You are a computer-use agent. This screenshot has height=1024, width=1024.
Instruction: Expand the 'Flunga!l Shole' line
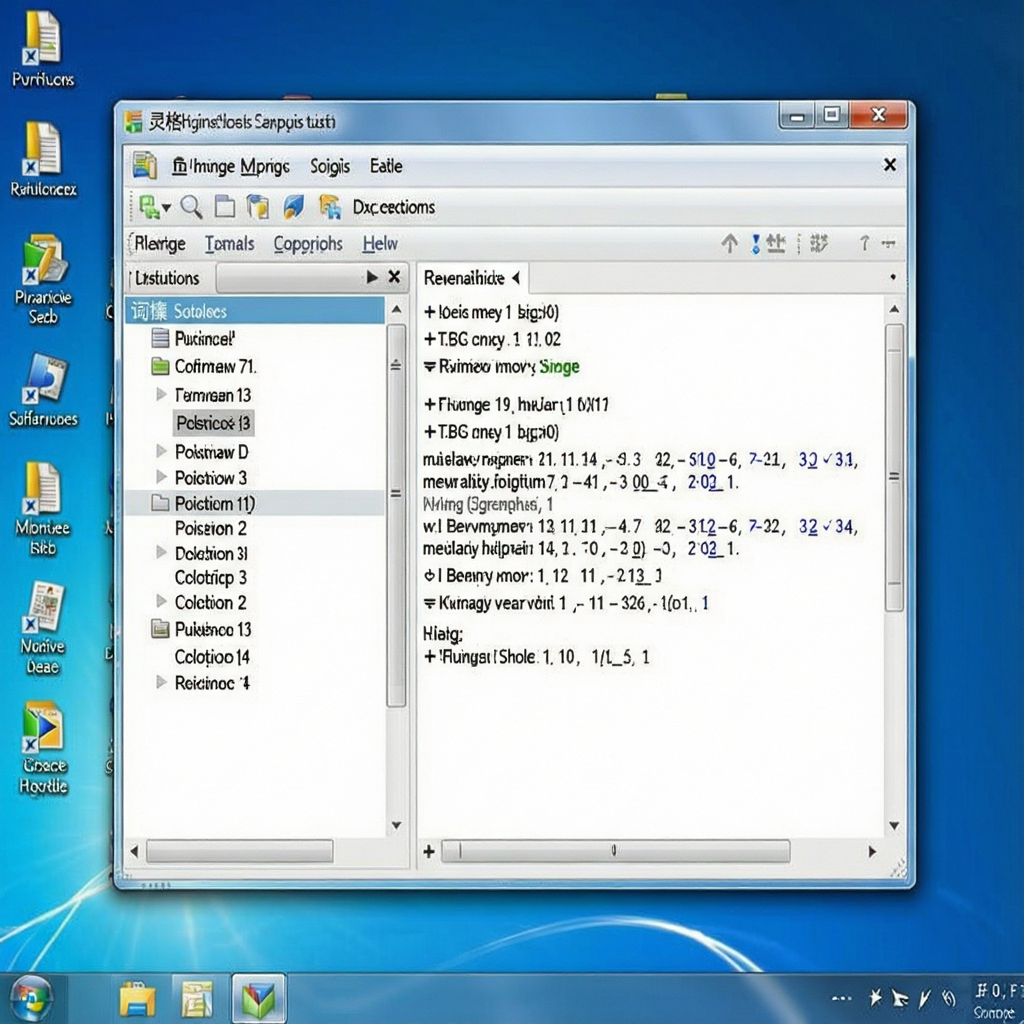tap(429, 657)
